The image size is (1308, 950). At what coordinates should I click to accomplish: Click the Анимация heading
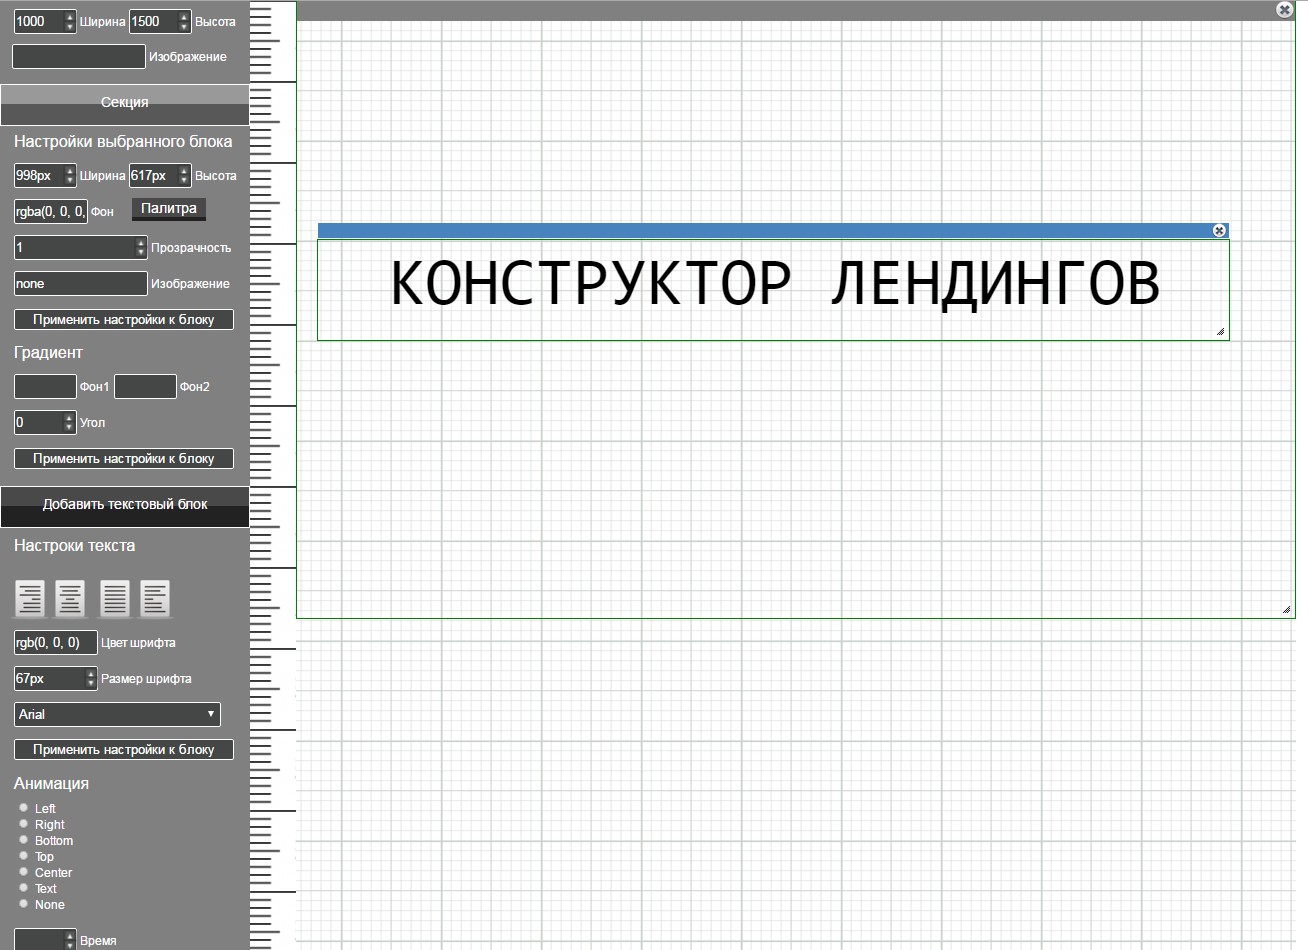[x=51, y=784]
